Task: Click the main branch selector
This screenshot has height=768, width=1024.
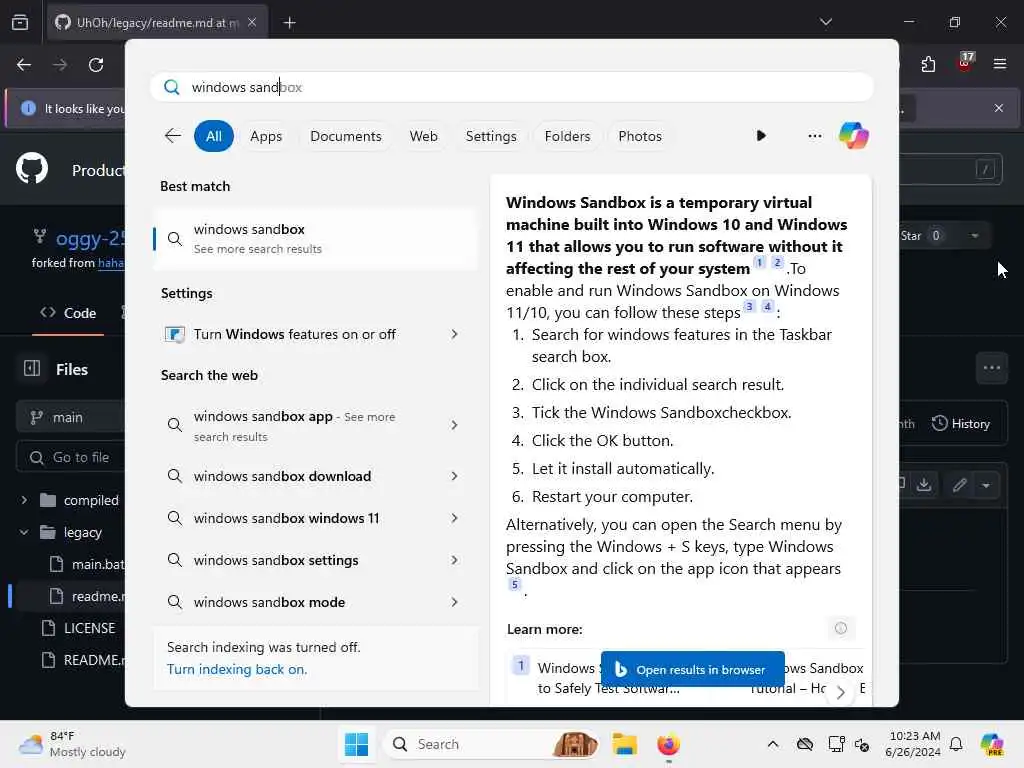Action: tap(71, 417)
